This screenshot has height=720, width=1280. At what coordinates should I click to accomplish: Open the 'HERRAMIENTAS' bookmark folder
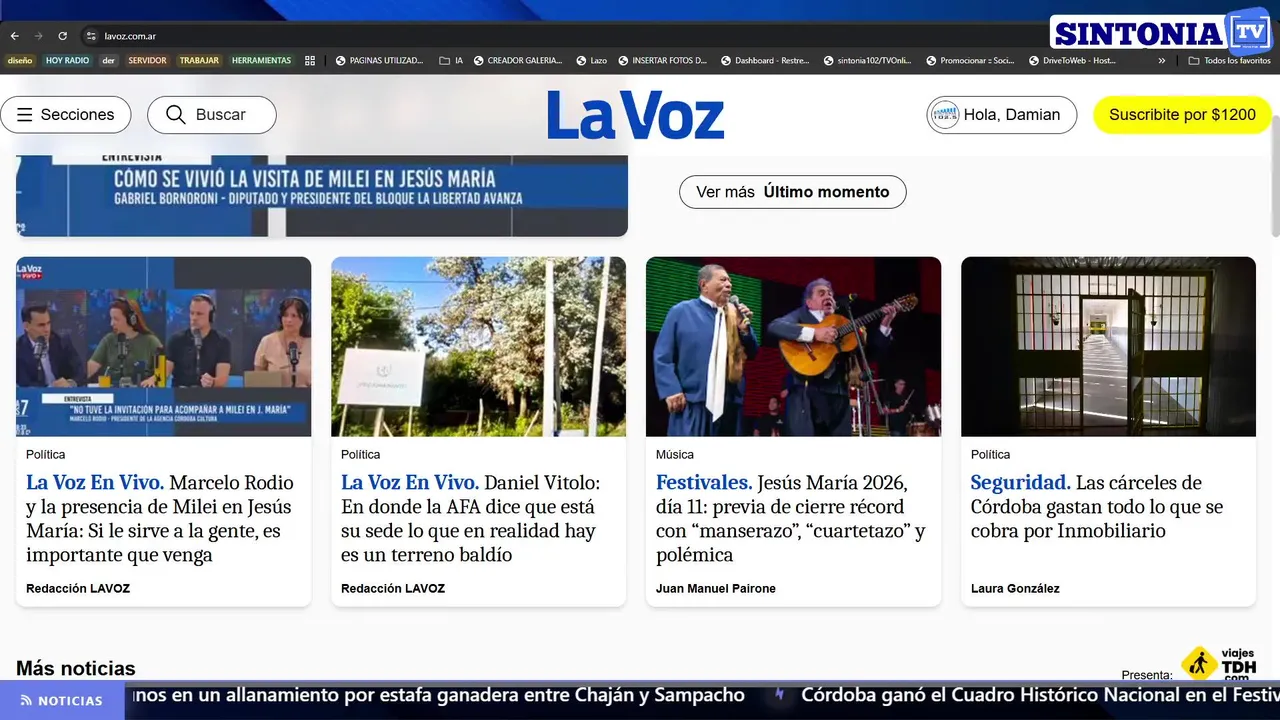coord(261,61)
